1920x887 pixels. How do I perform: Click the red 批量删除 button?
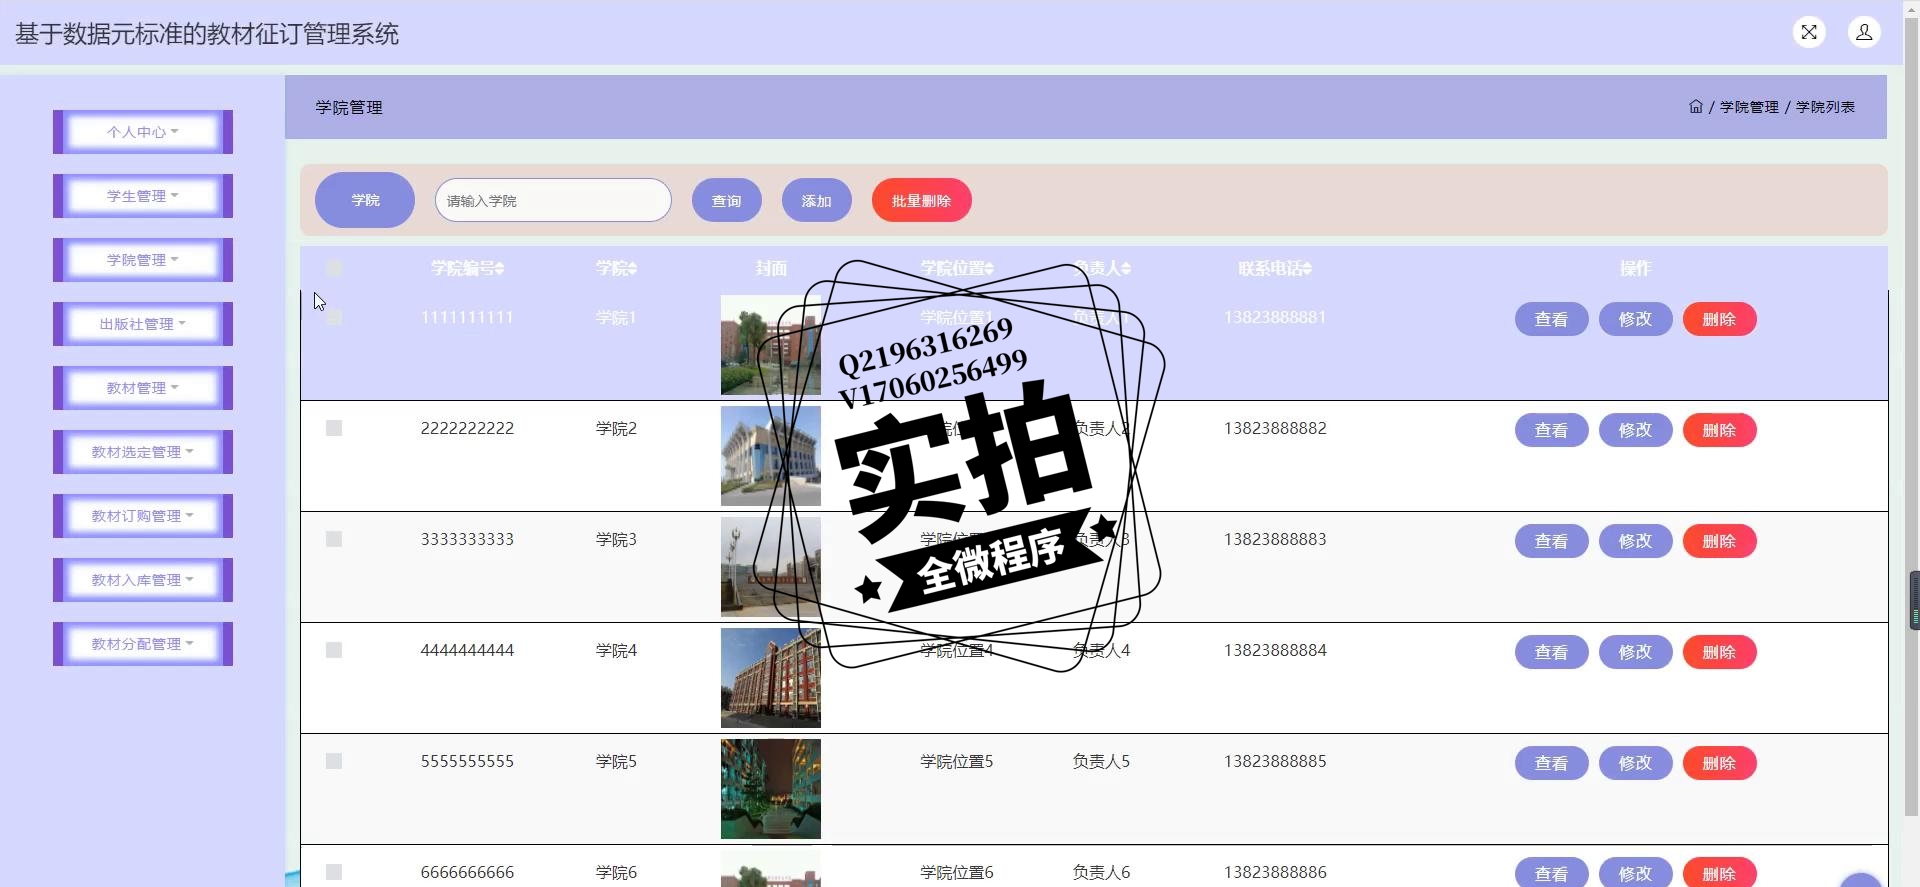922,200
